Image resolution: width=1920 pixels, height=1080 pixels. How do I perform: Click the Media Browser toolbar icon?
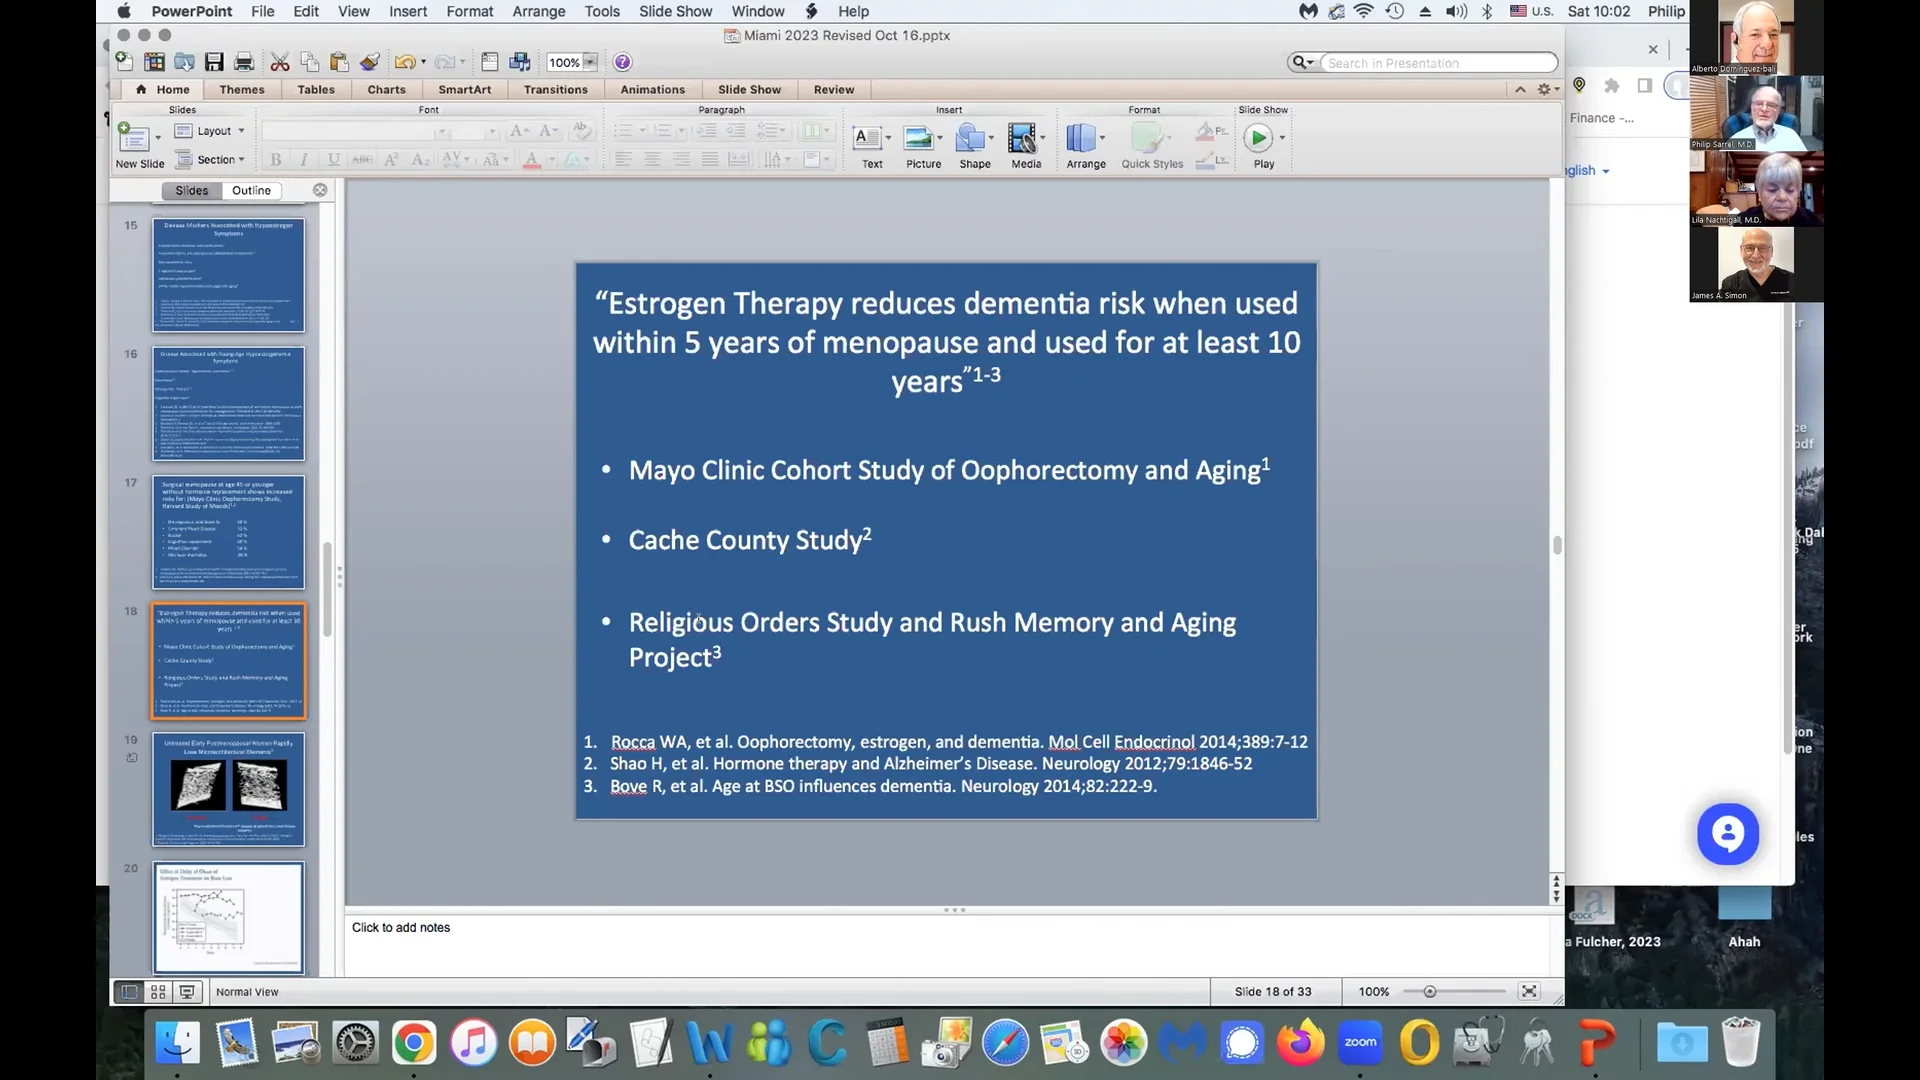pyautogui.click(x=520, y=62)
